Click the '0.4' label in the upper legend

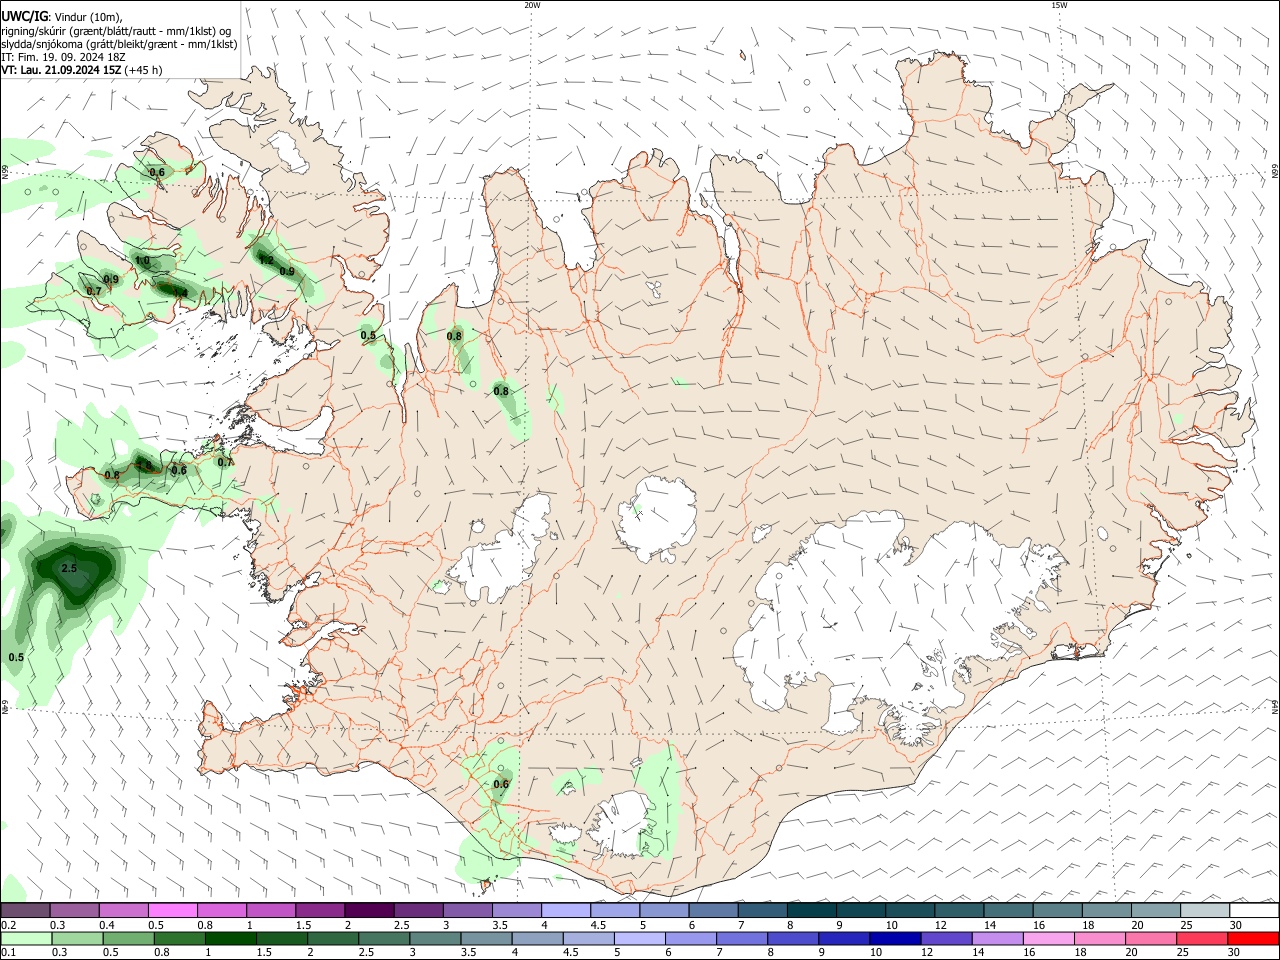coord(106,925)
